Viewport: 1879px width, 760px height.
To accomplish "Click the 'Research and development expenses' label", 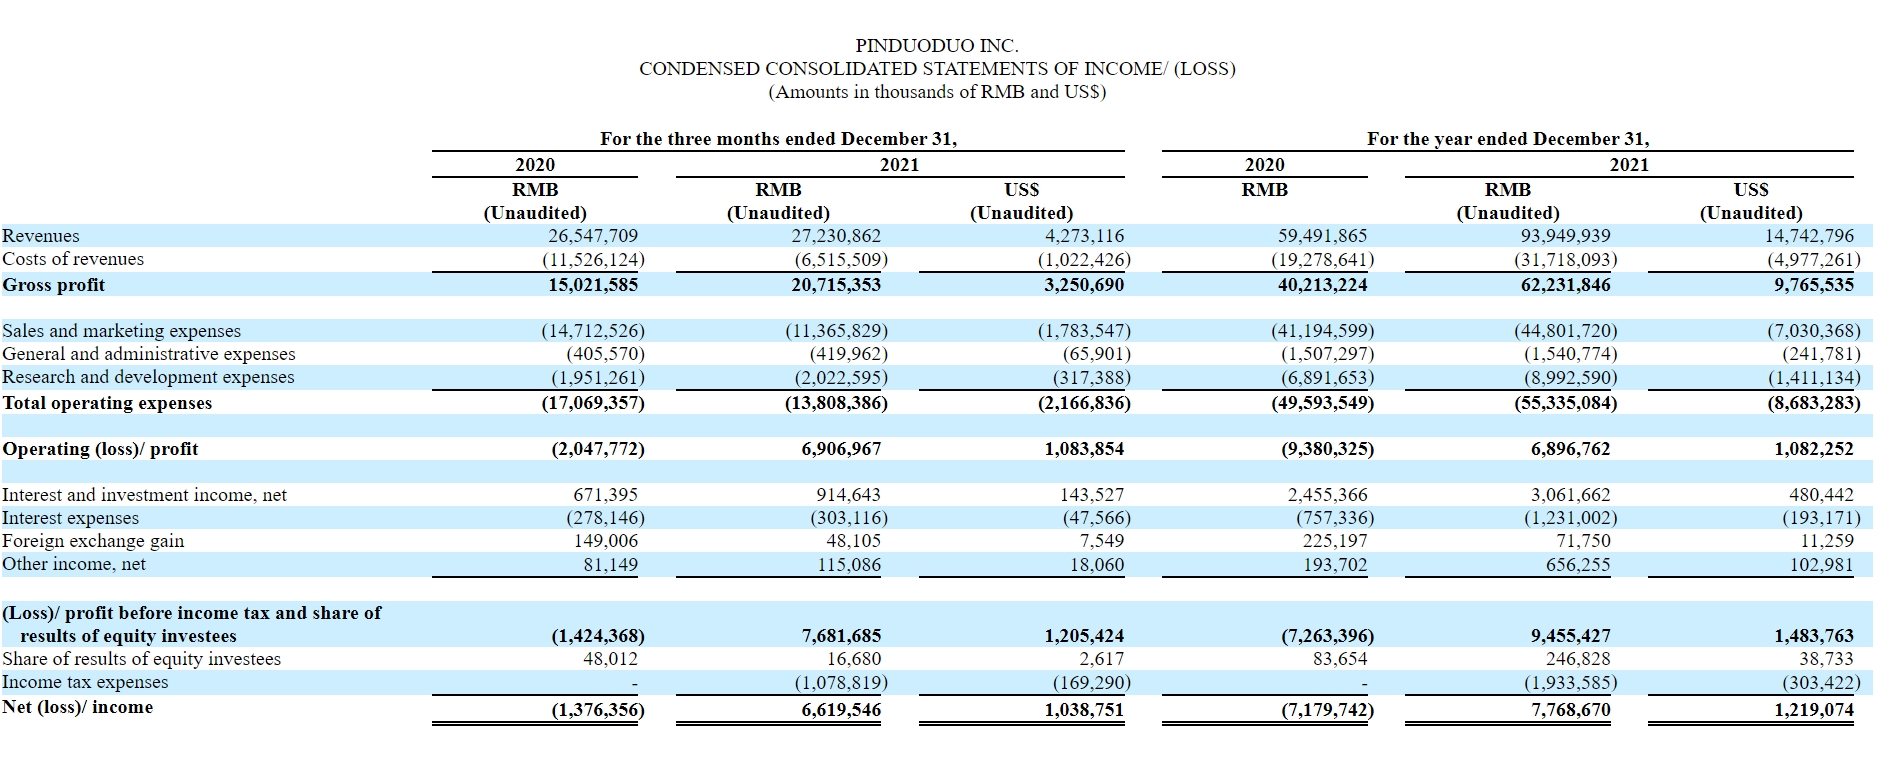I will point(148,377).
